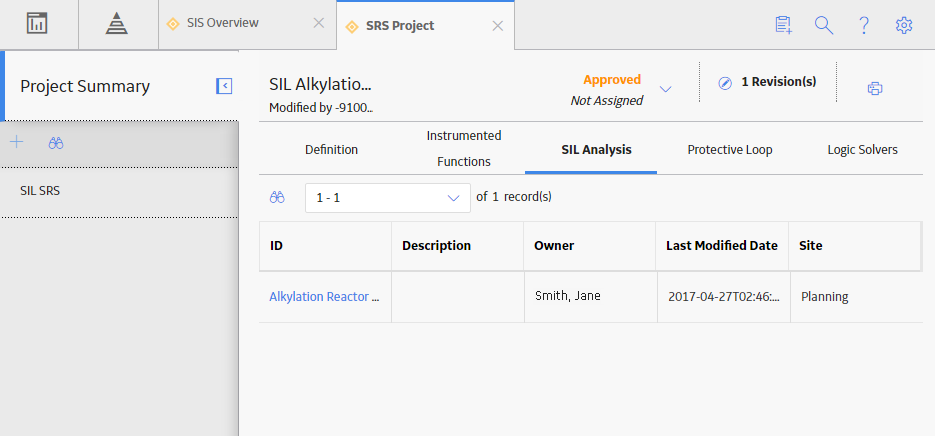Select the Definition tab

(x=332, y=150)
